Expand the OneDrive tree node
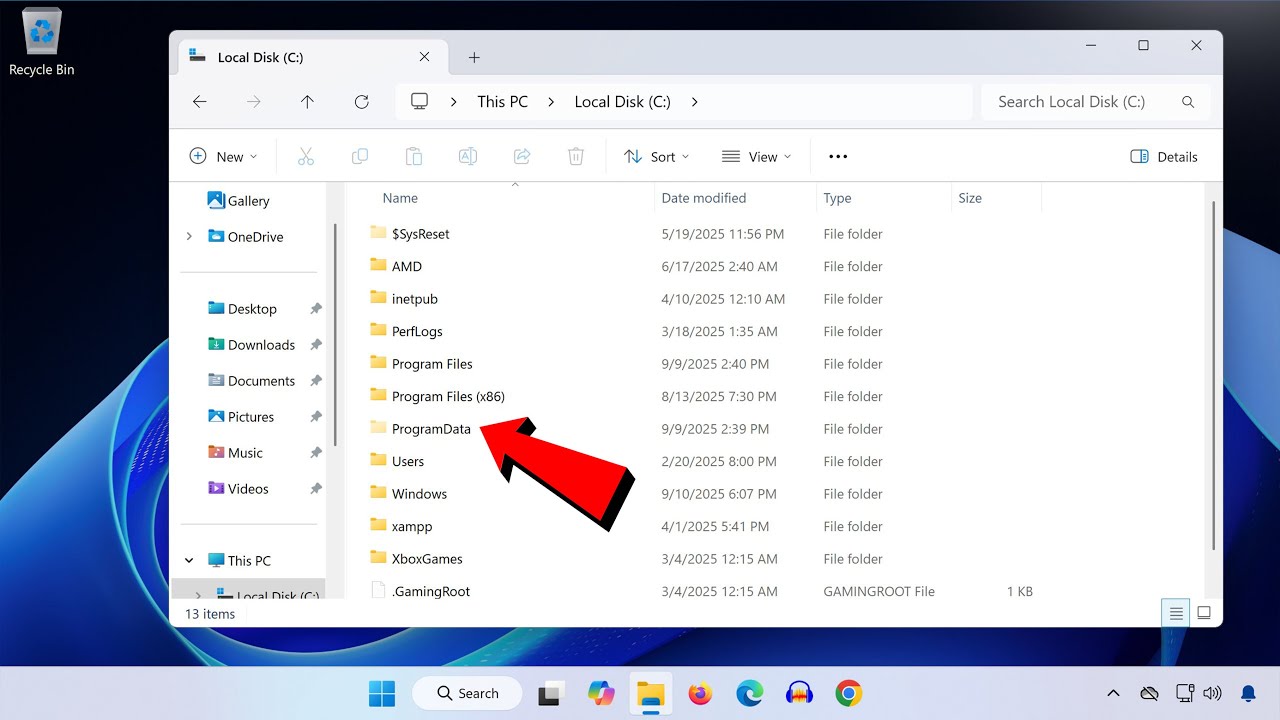The height and width of the screenshot is (720, 1280). tap(189, 237)
